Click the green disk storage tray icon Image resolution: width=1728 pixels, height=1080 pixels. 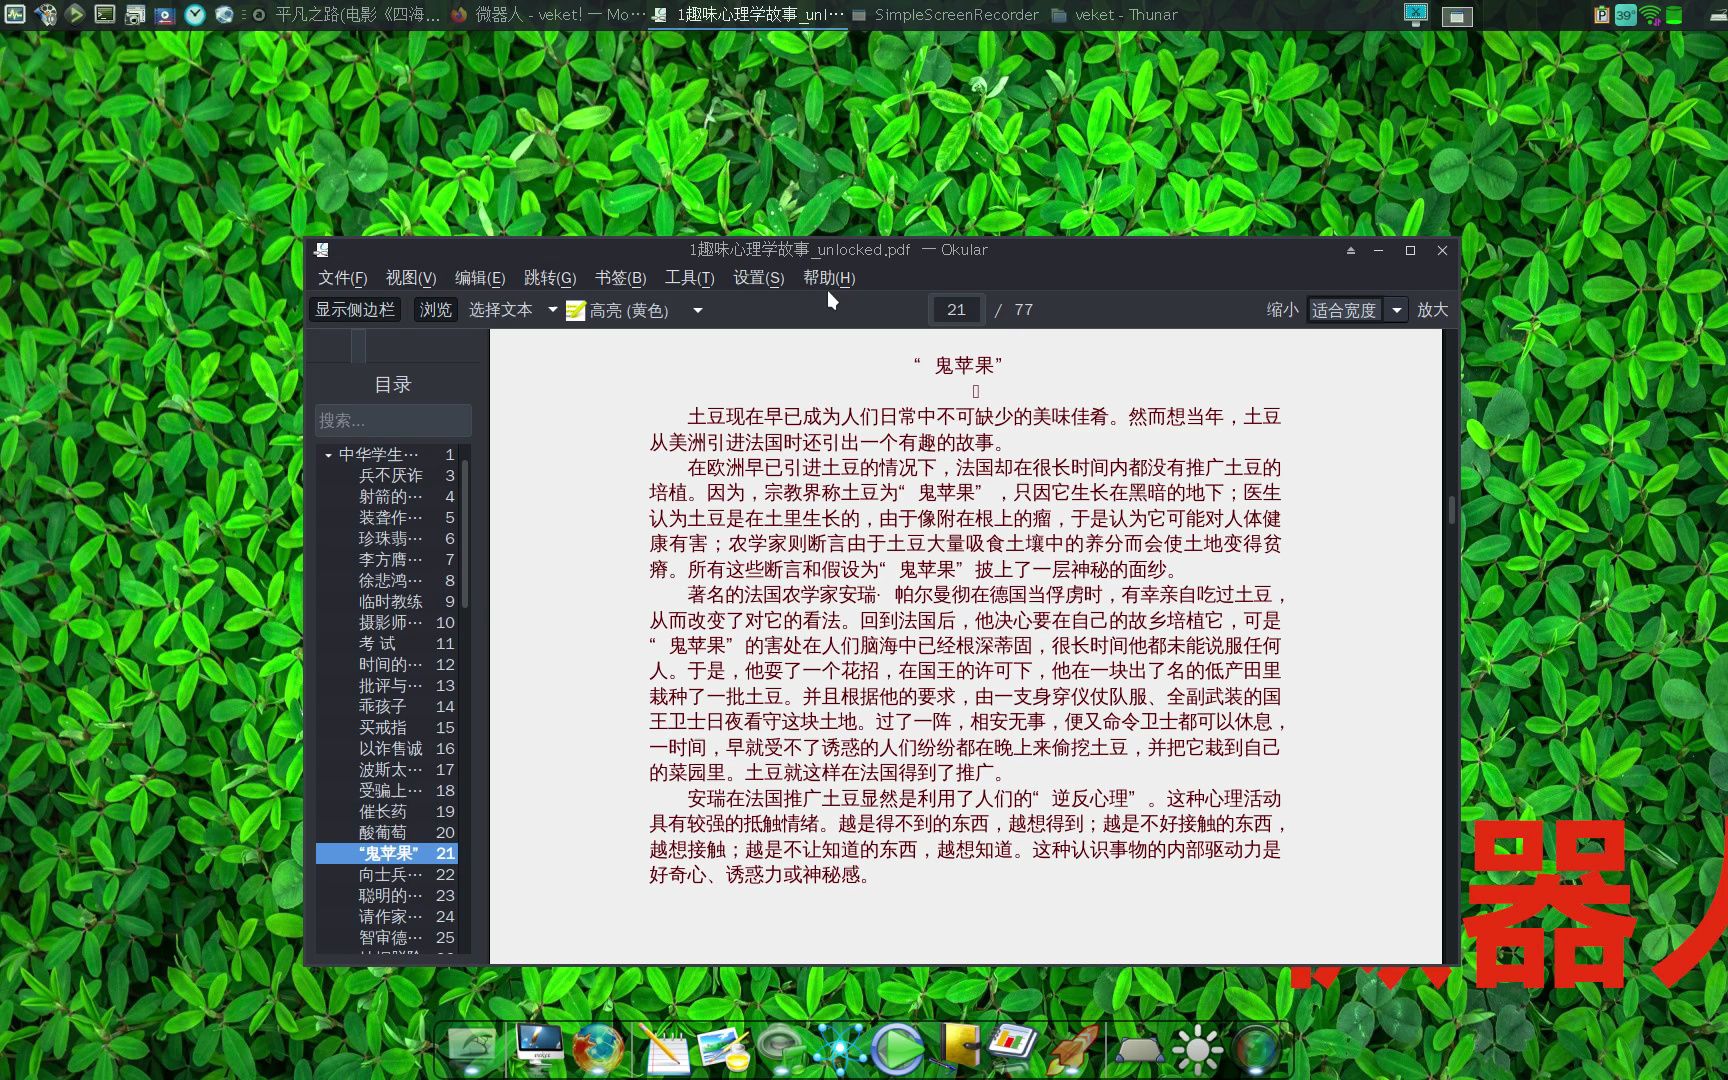point(1674,15)
